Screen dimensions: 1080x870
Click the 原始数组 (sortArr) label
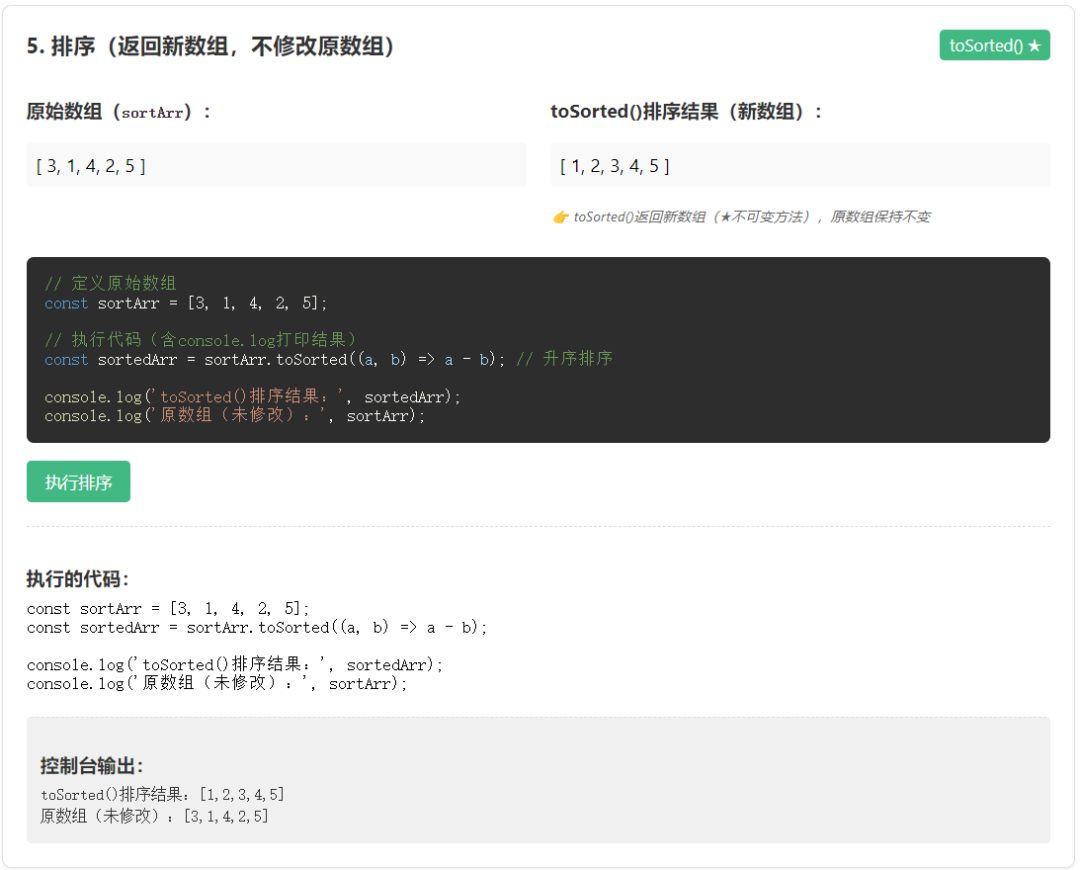(x=118, y=112)
